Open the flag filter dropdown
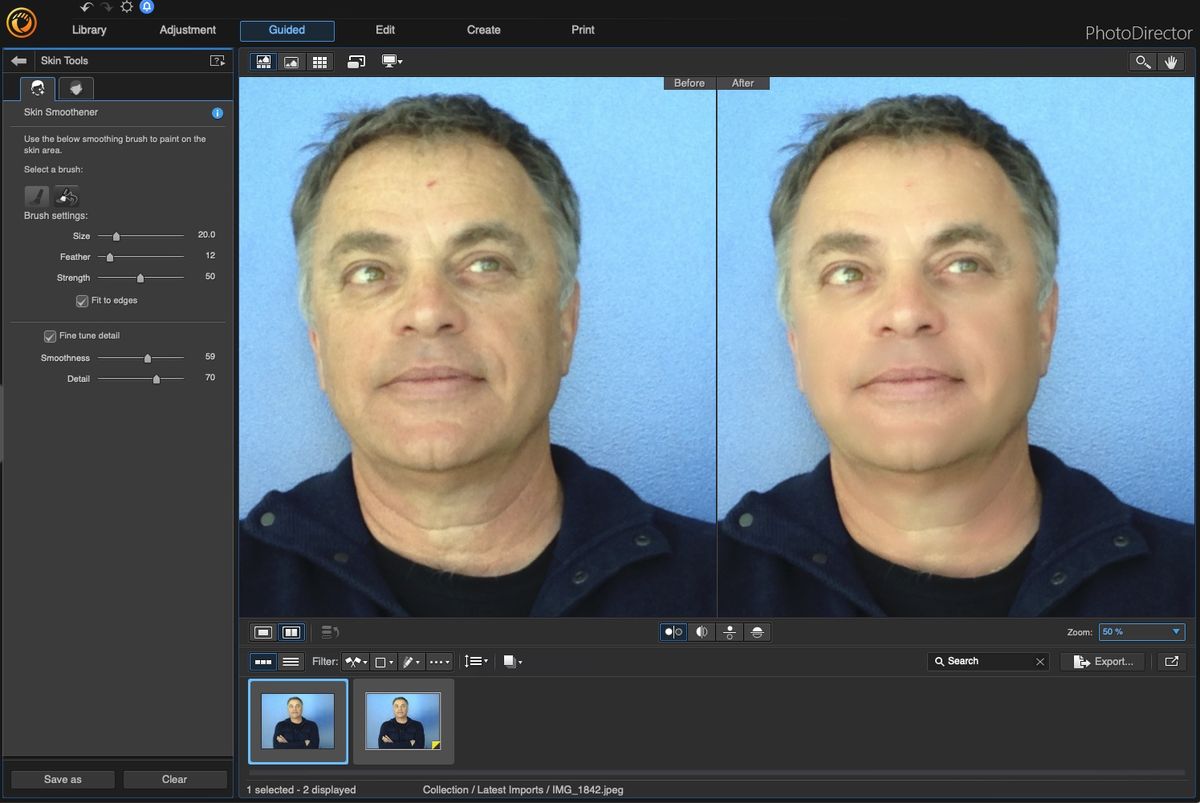Viewport: 1200px width, 803px height. pyautogui.click(x=355, y=661)
